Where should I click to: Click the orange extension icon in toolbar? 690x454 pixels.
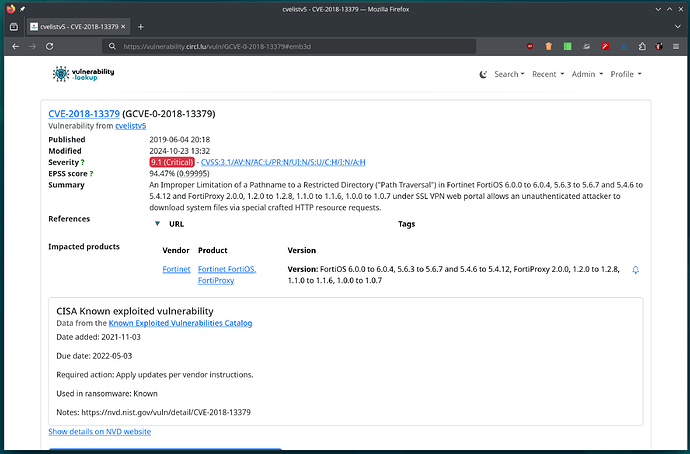tap(548, 46)
